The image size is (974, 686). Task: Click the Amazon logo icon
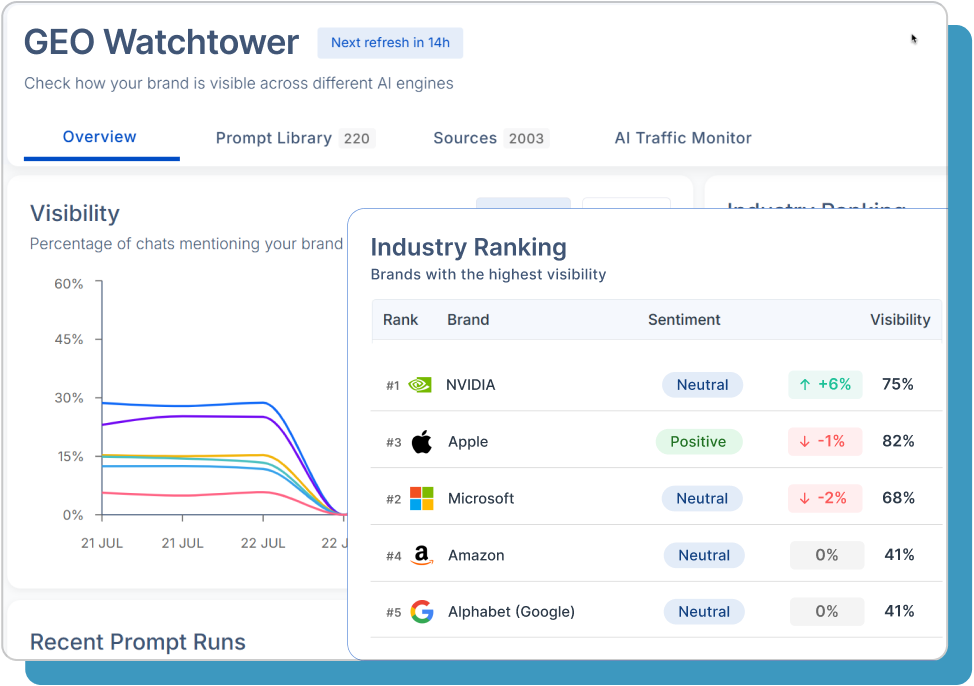click(422, 555)
